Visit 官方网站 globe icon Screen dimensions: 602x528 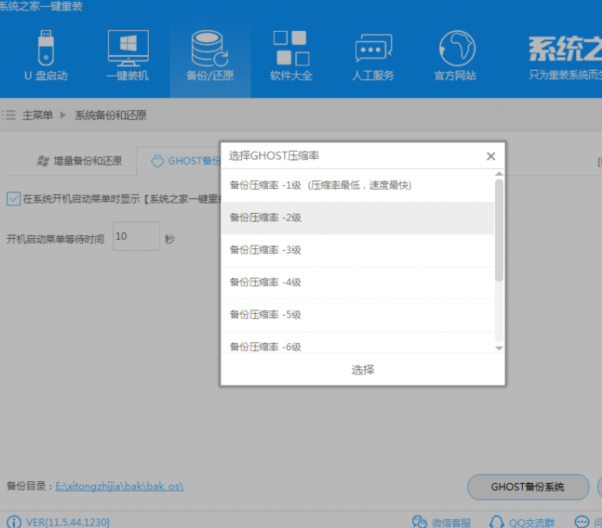tap(457, 54)
